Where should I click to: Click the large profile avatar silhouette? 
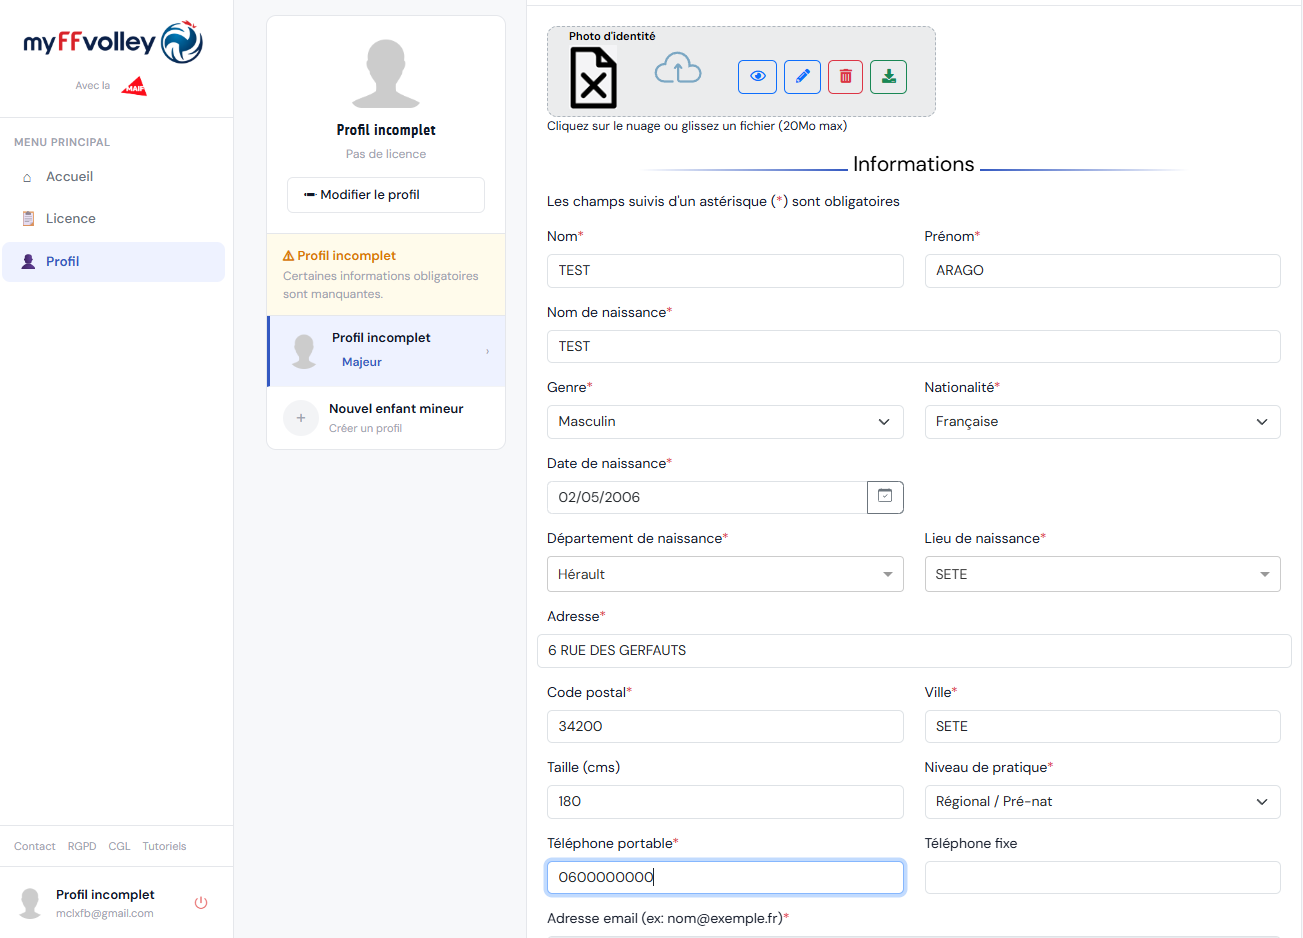coord(386,73)
